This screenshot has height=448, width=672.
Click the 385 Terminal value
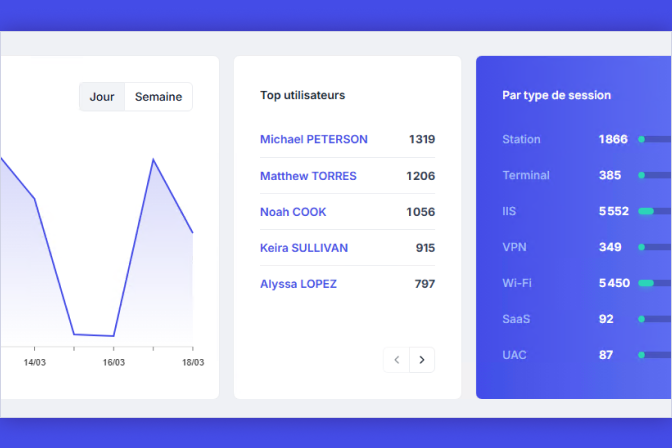coord(610,175)
